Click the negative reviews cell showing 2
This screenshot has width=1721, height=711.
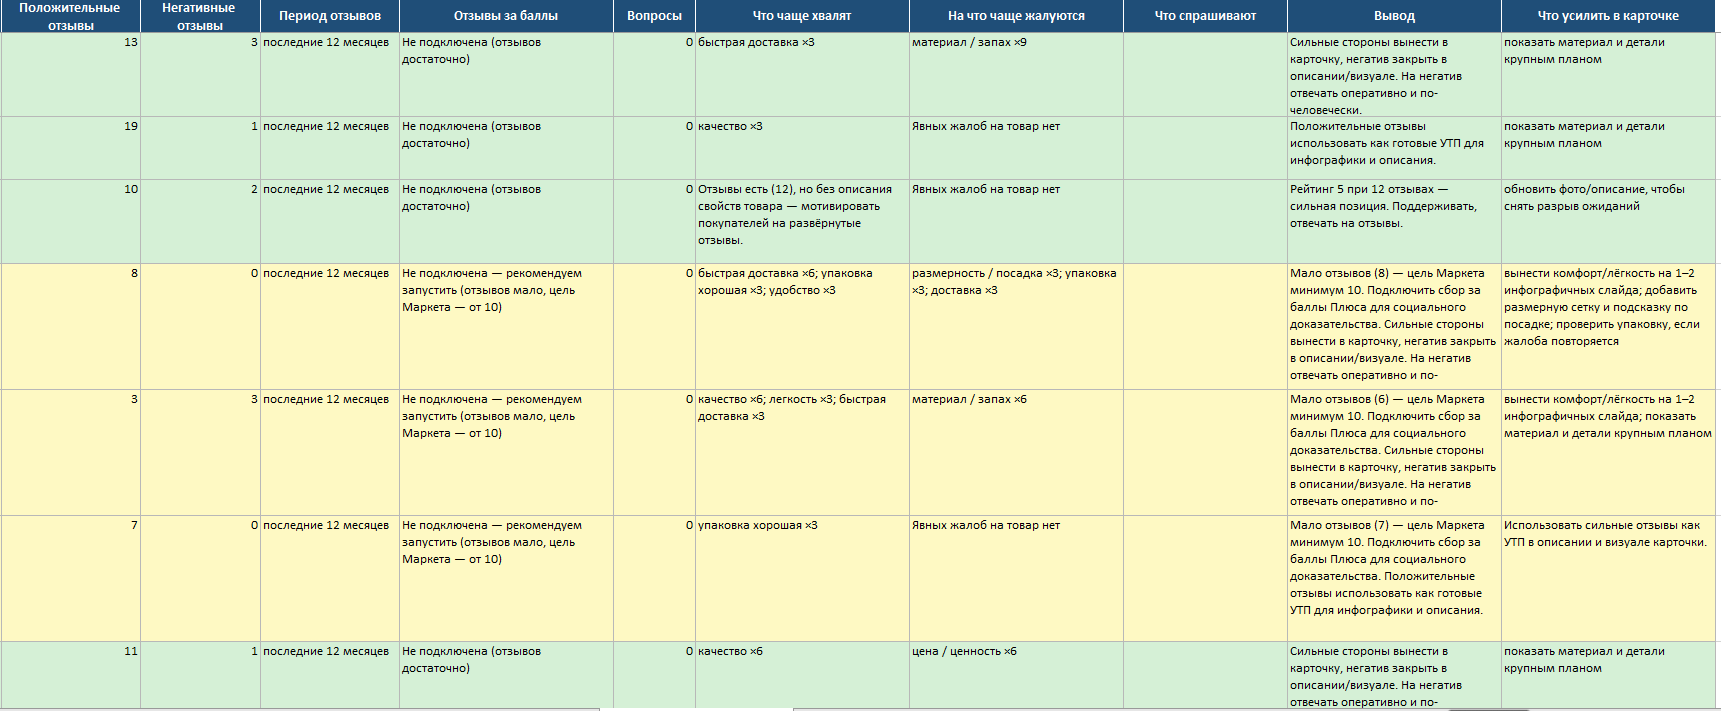(x=200, y=222)
